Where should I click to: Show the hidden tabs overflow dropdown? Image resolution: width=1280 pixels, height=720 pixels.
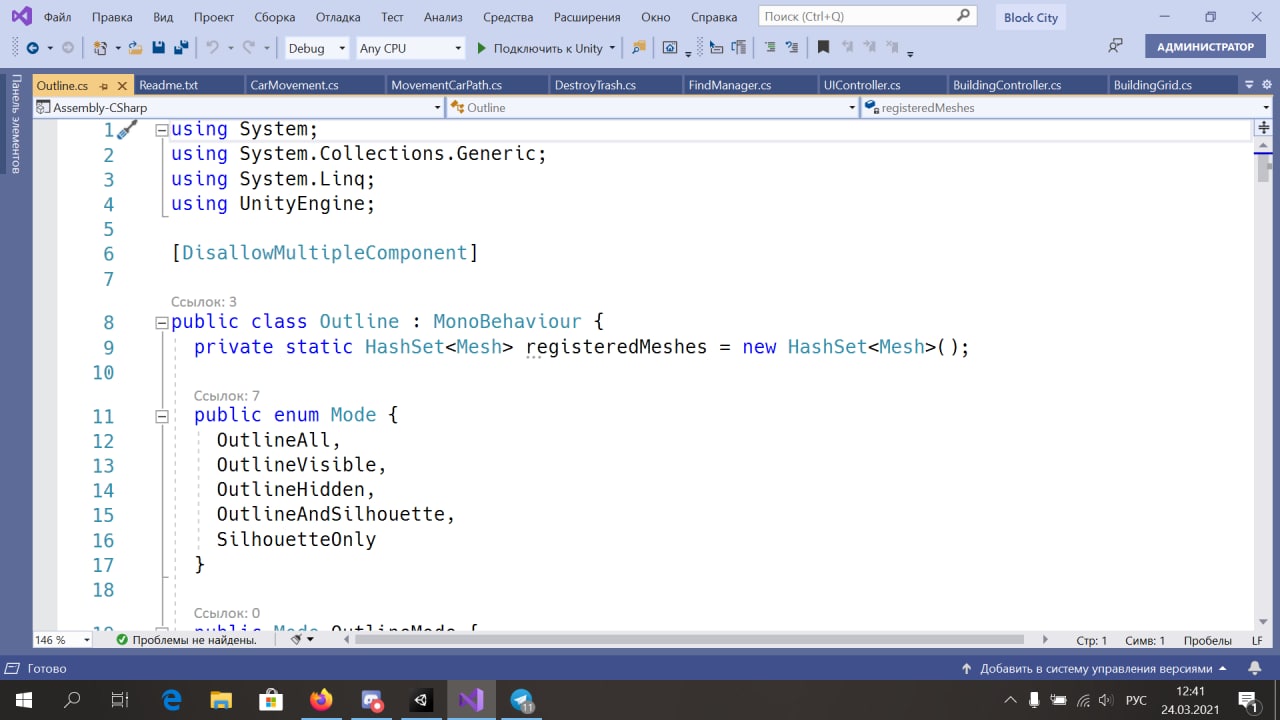pos(1248,85)
